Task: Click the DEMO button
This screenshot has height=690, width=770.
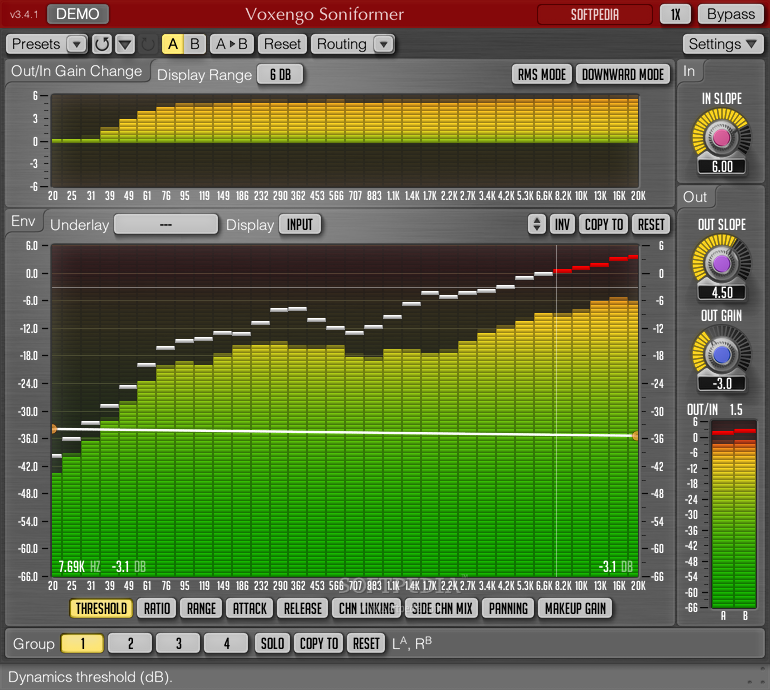Action: 78,14
